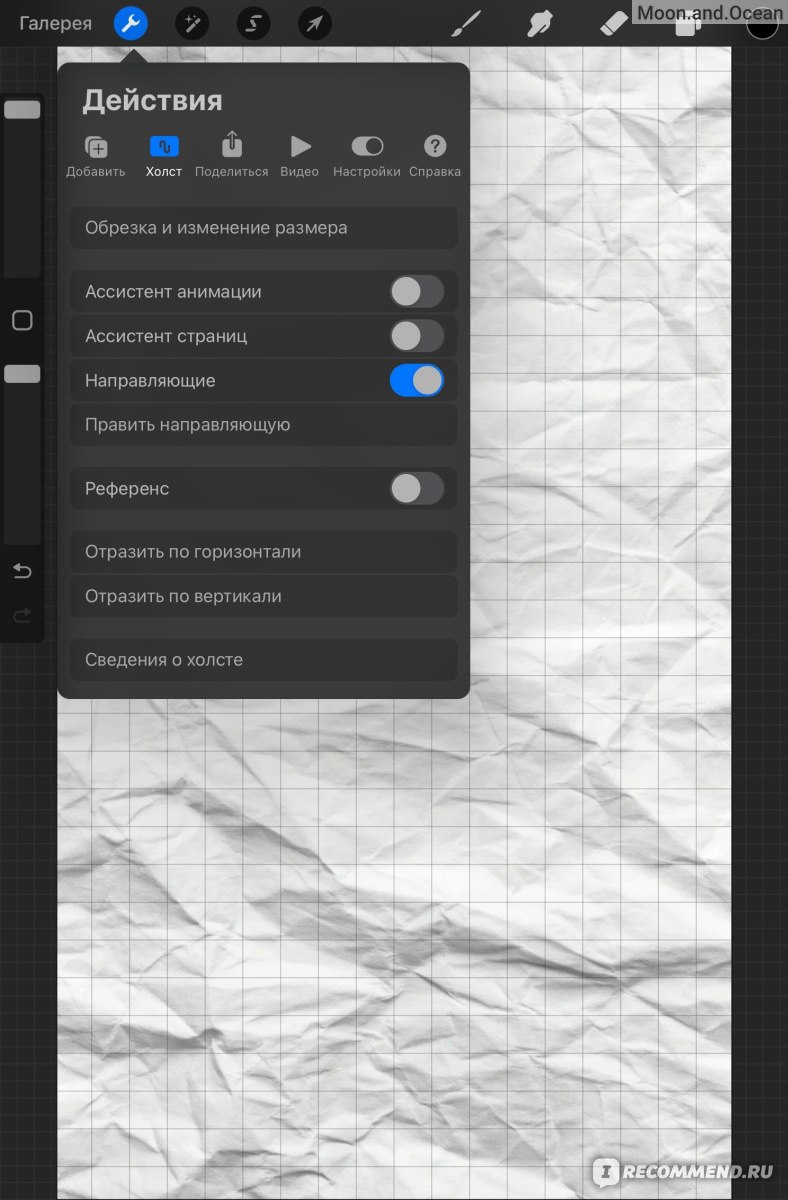The image size is (788, 1200).
Task: Open the Видео tab
Action: tap(300, 157)
